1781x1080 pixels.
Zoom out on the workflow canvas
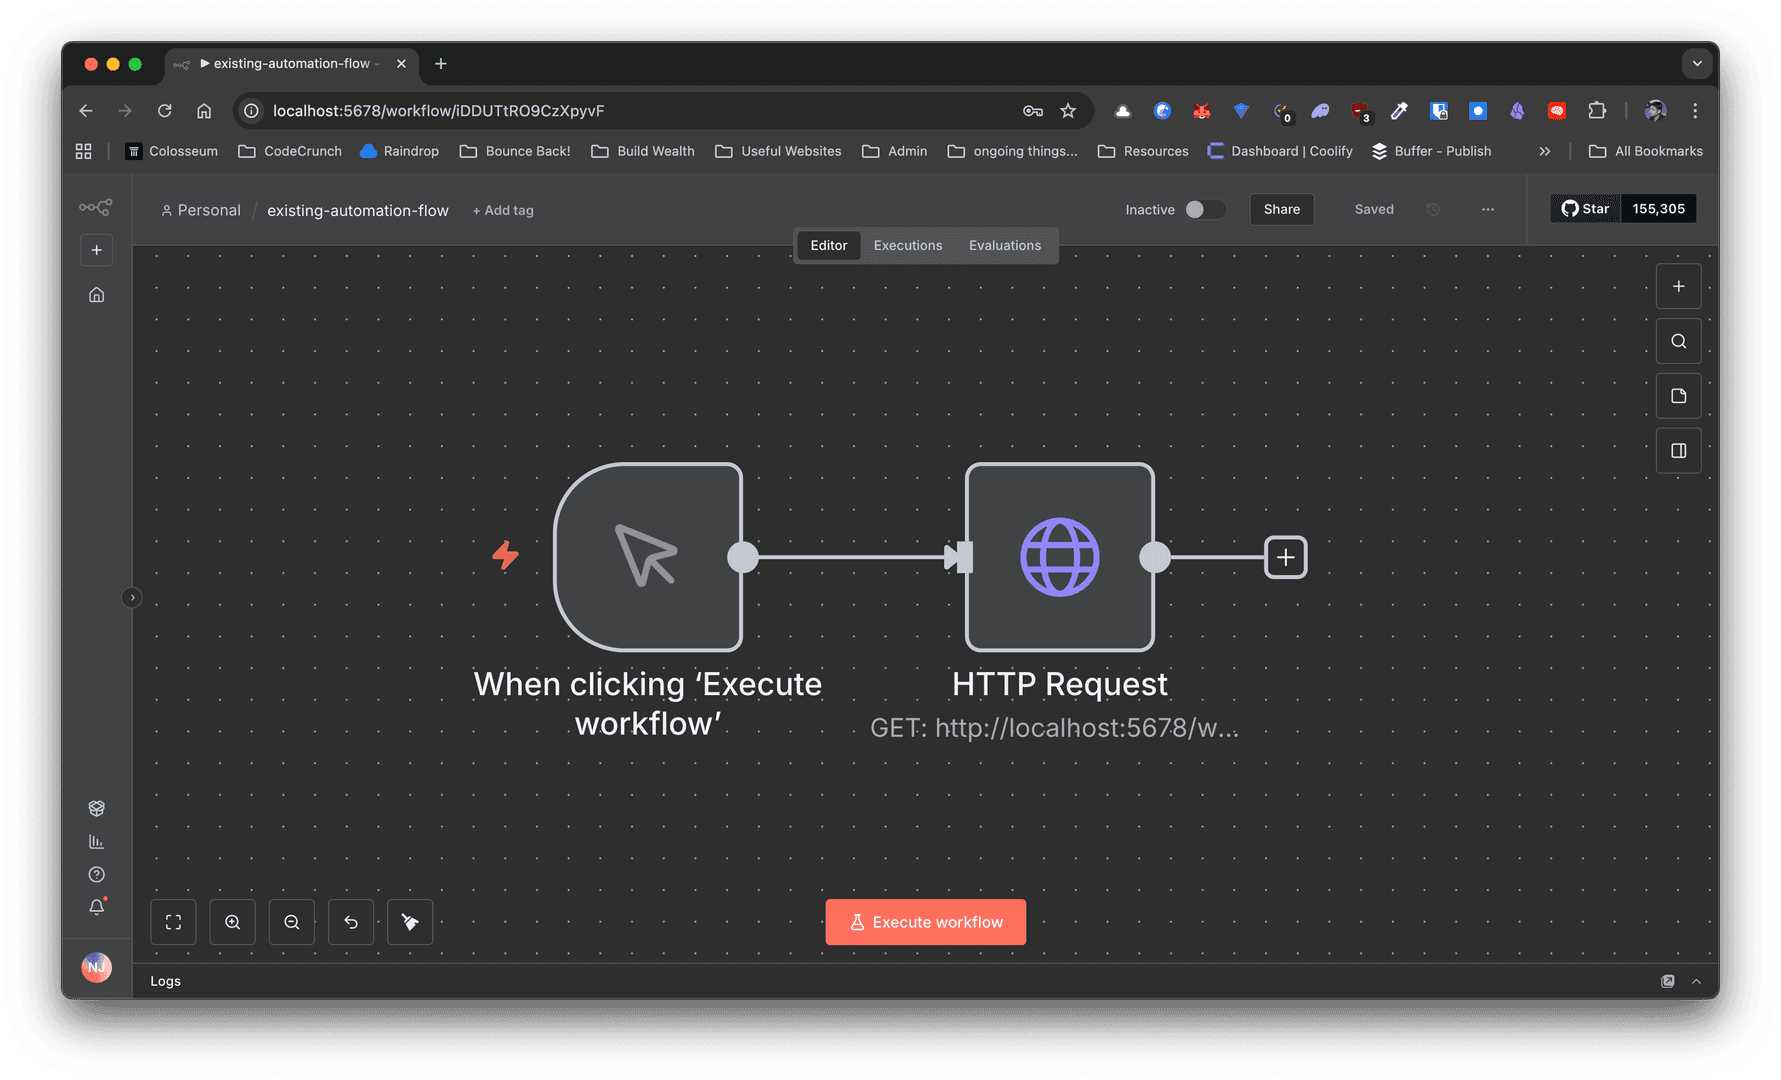pos(291,922)
